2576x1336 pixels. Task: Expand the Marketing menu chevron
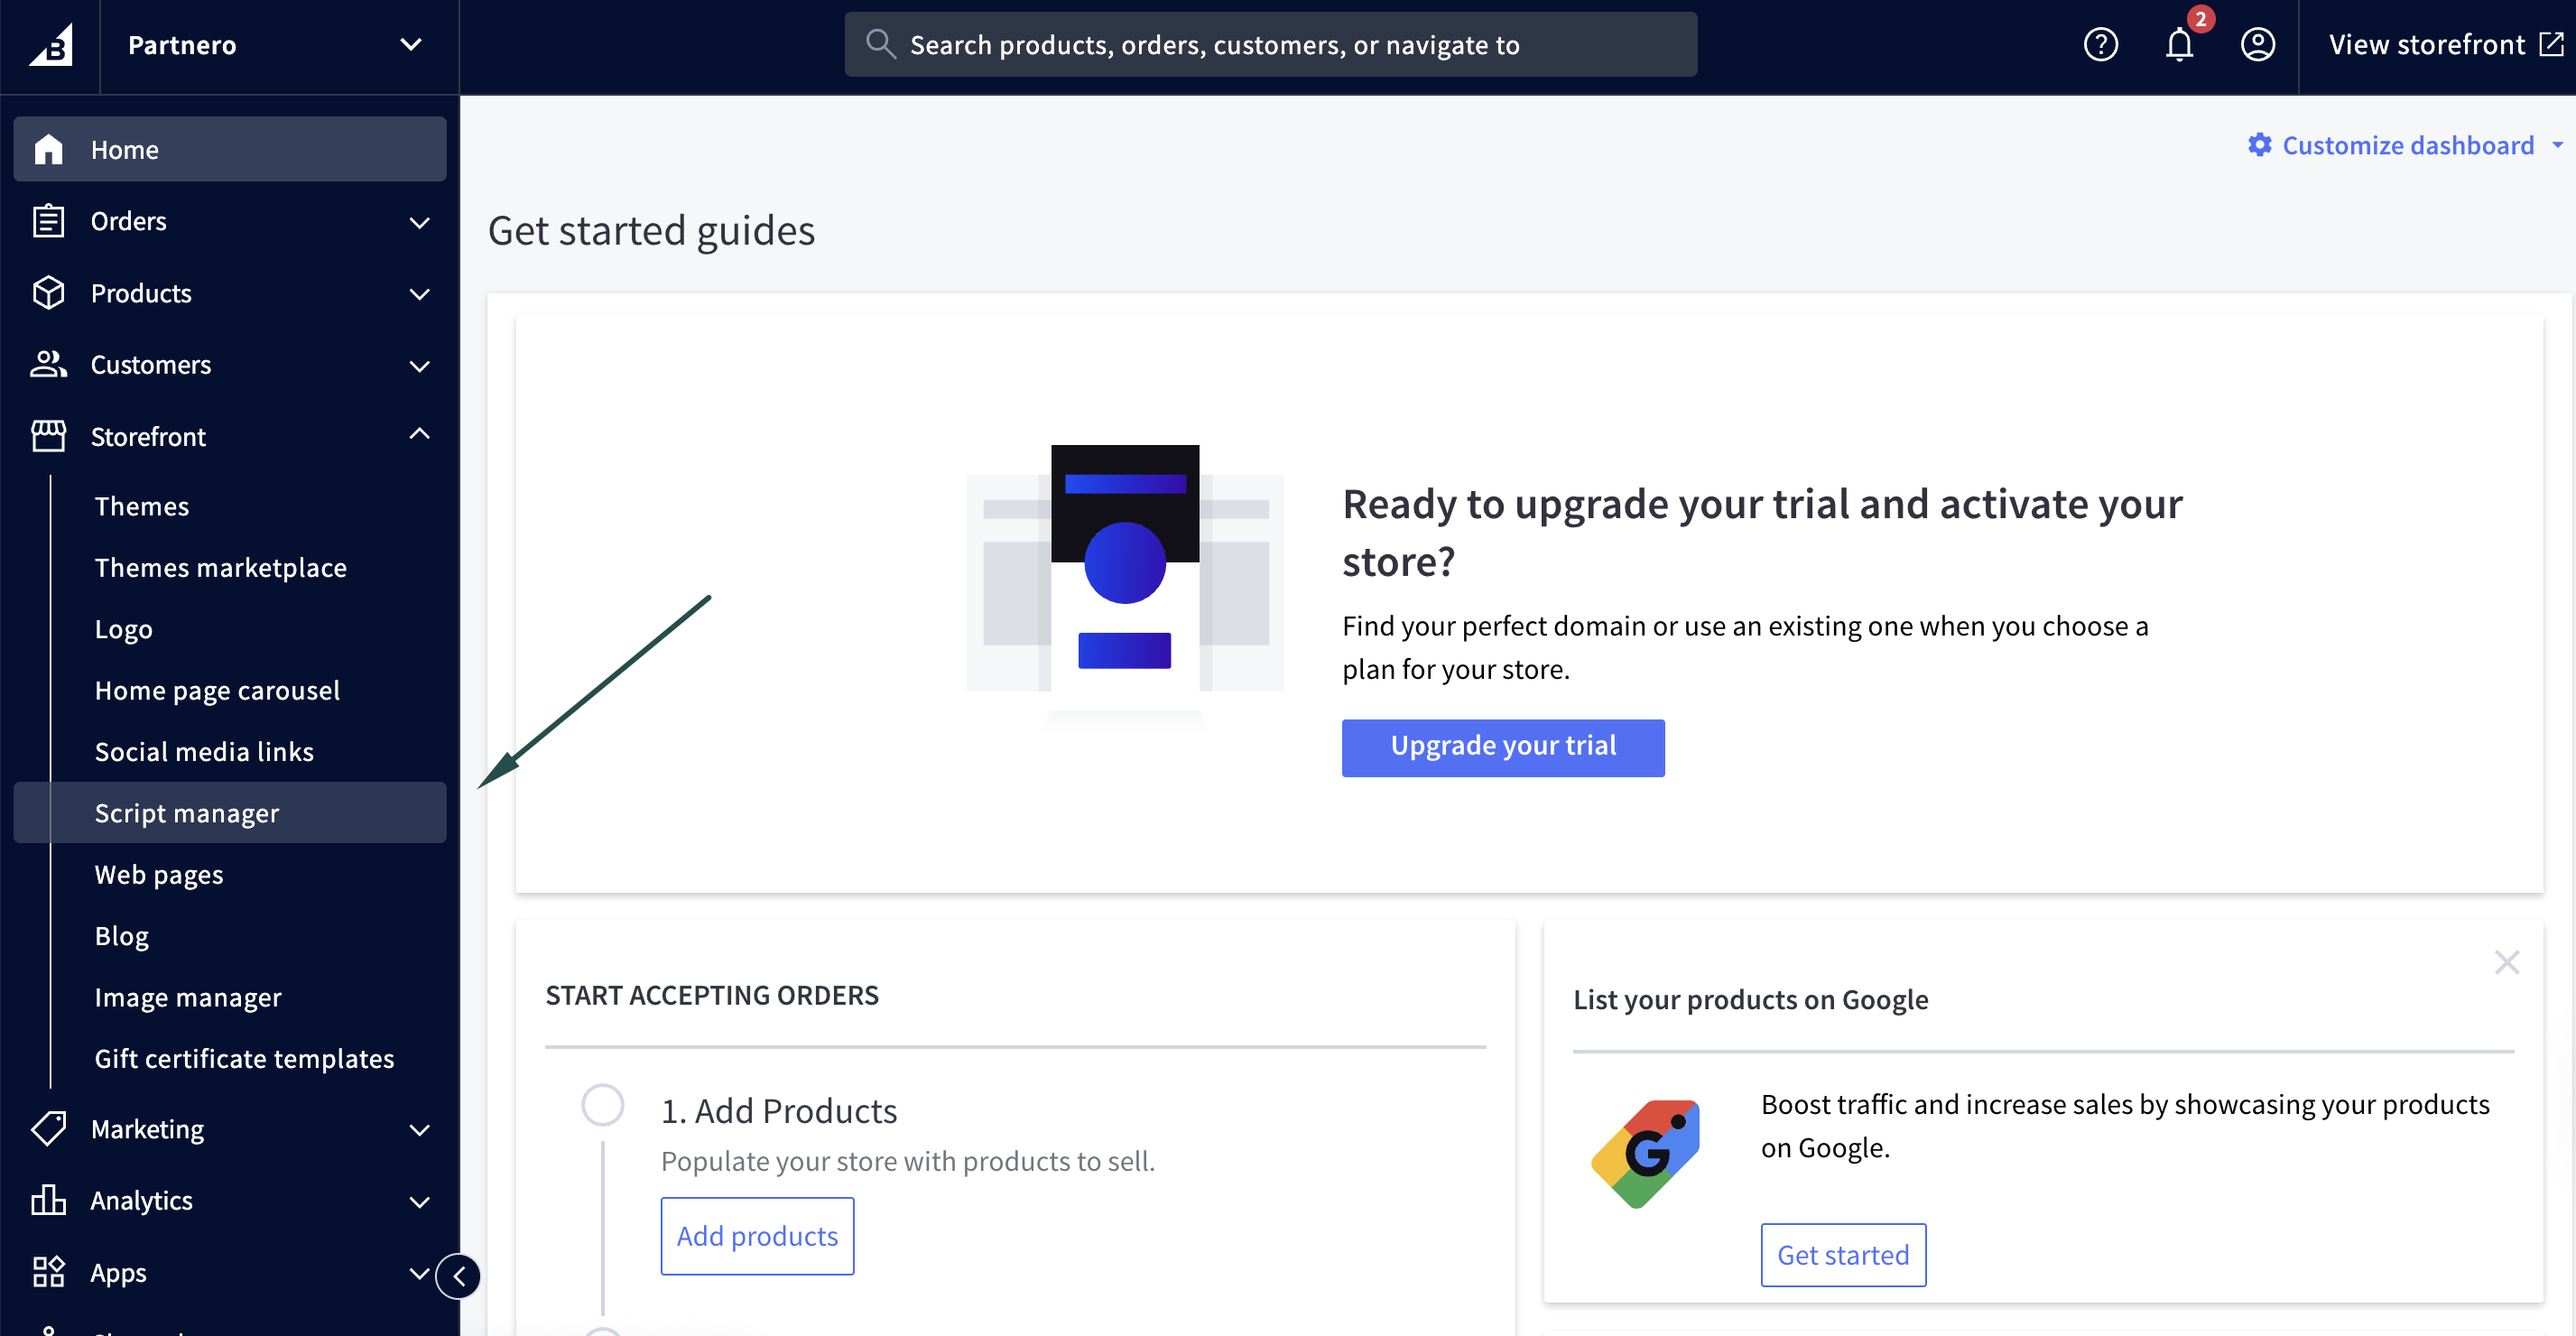click(420, 1130)
